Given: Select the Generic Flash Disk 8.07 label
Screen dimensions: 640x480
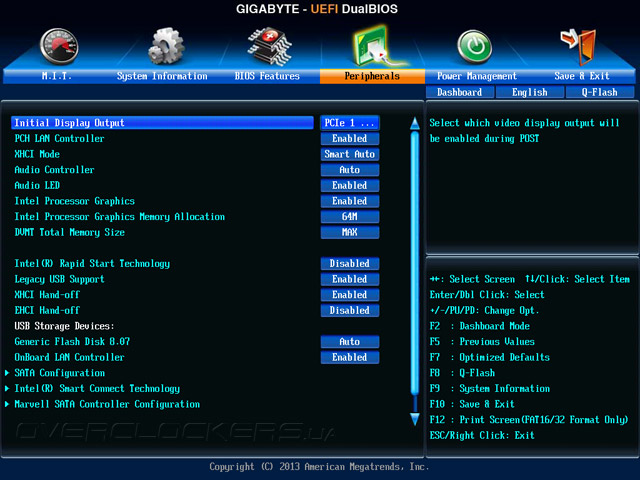Looking at the screenshot, I should click(x=72, y=342).
